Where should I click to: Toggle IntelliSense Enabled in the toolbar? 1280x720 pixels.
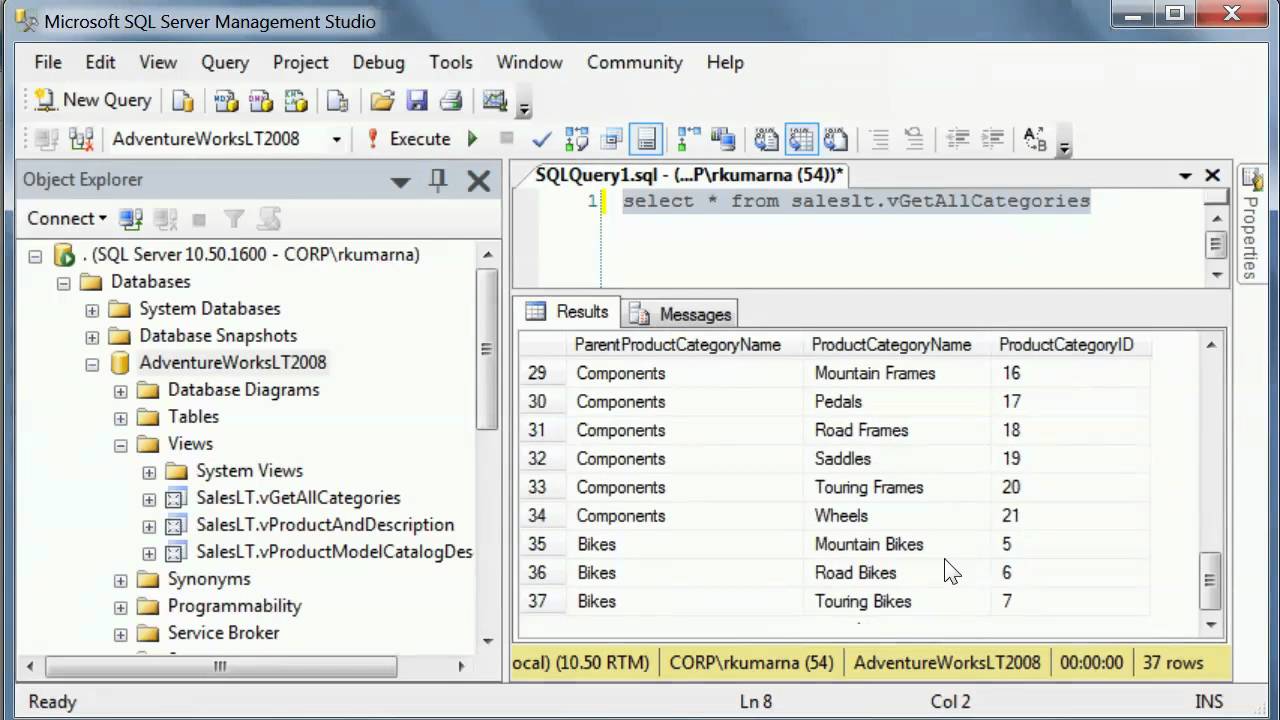pyautogui.click(x=646, y=139)
